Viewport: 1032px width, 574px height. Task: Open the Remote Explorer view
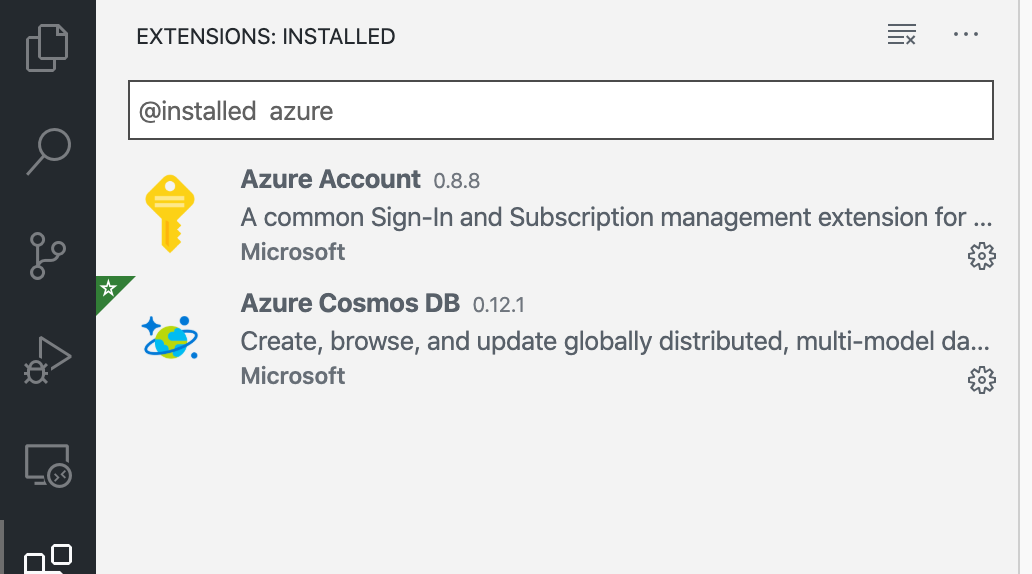(48, 465)
